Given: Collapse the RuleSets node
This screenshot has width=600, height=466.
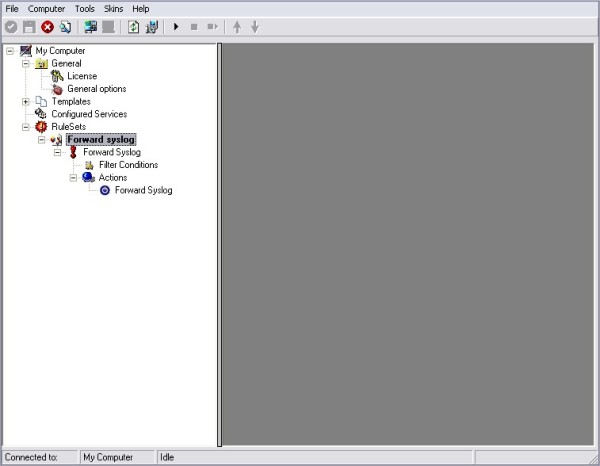Looking at the screenshot, I should click(26, 127).
